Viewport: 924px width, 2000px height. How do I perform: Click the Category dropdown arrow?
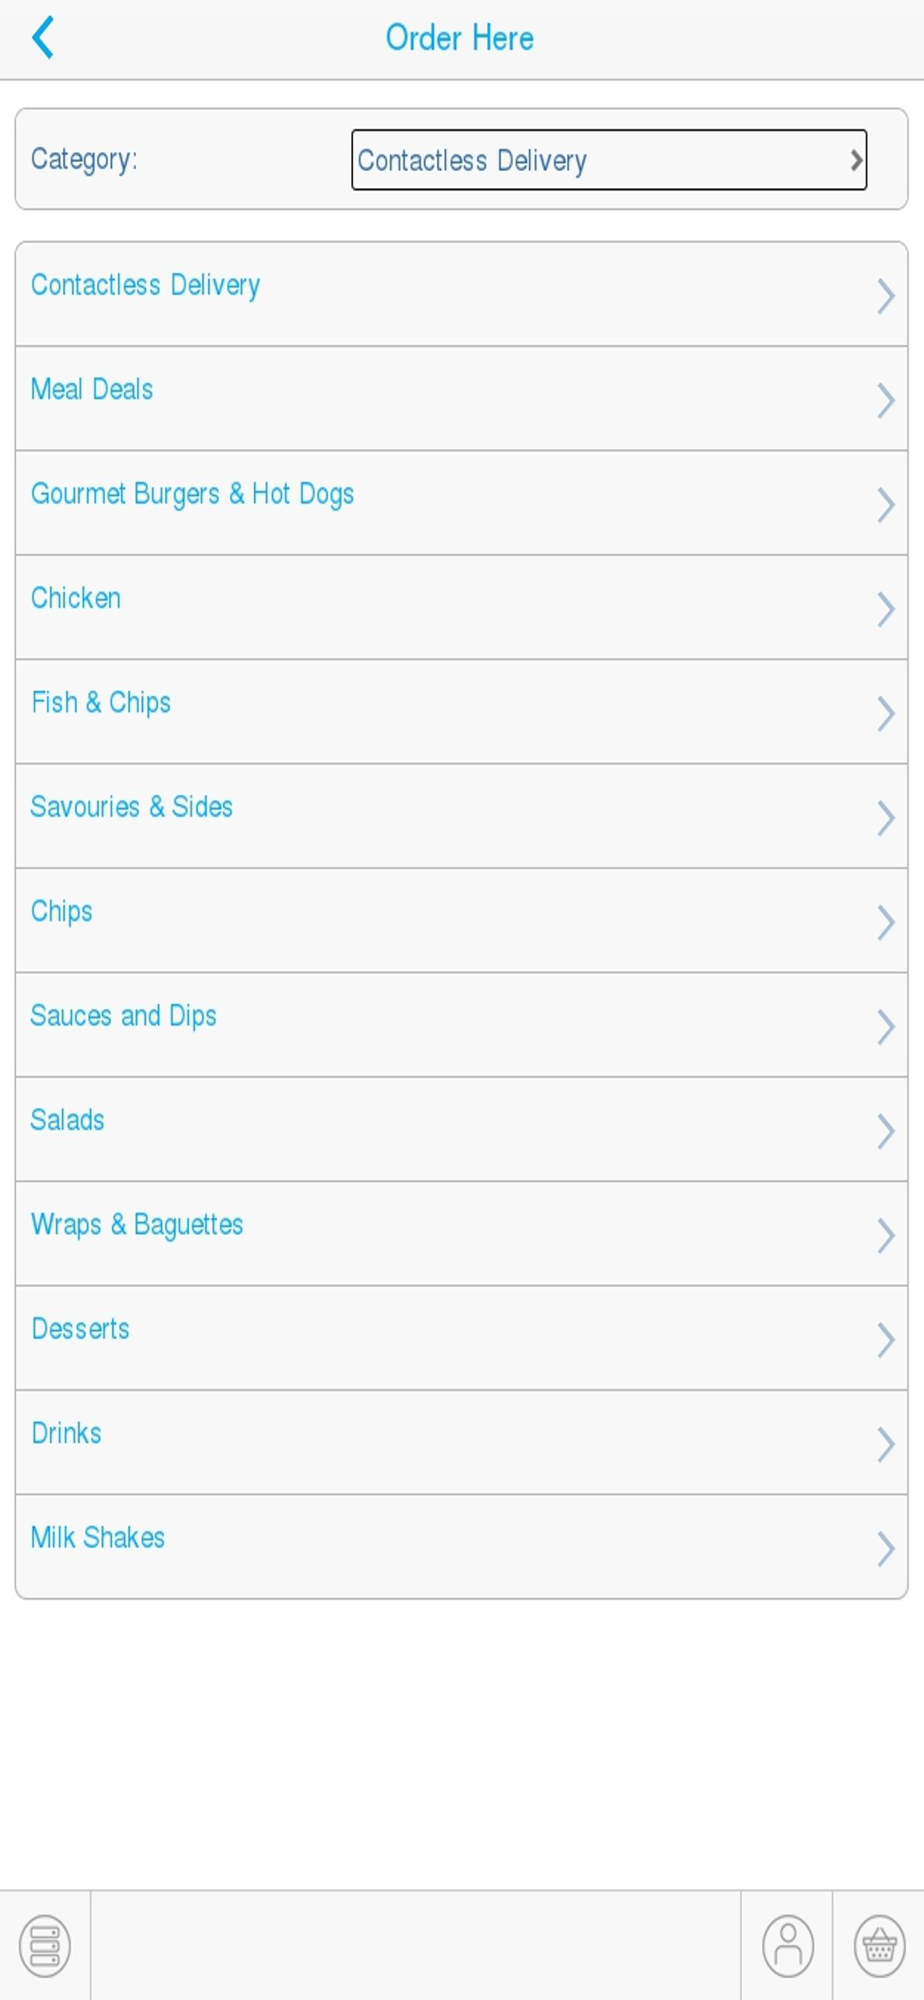(855, 160)
